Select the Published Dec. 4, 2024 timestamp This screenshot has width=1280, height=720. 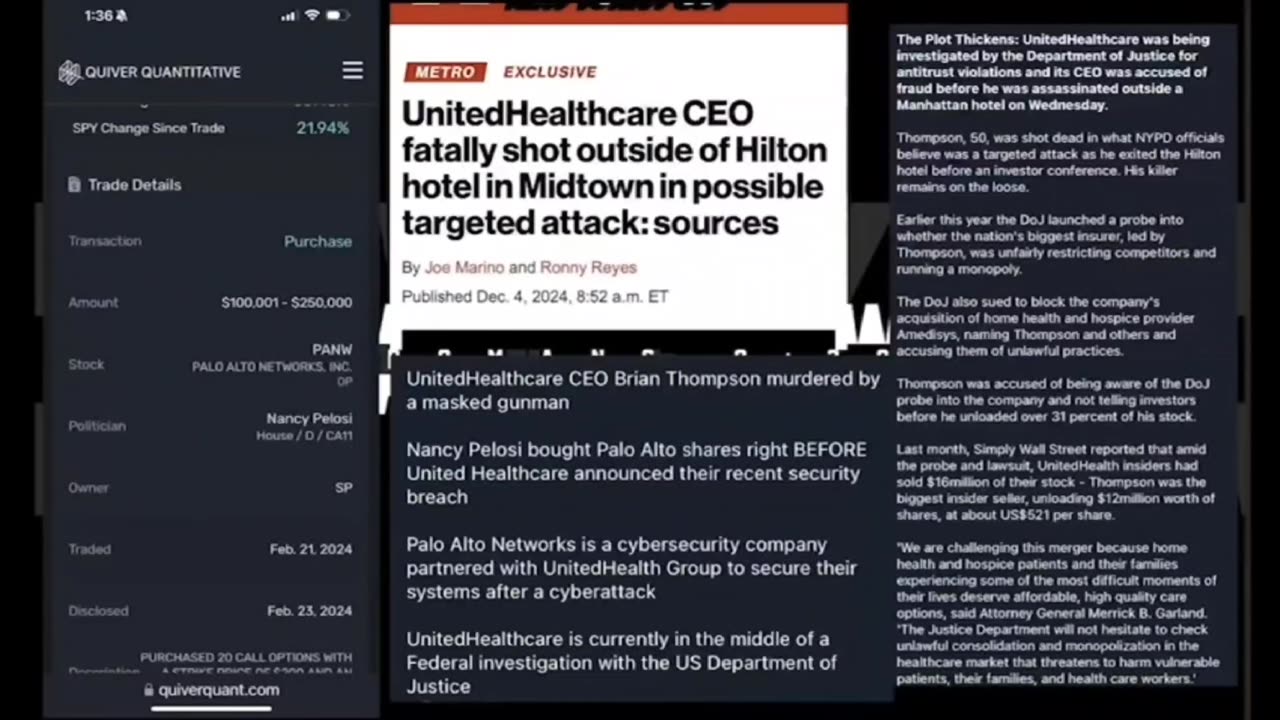(x=535, y=296)
